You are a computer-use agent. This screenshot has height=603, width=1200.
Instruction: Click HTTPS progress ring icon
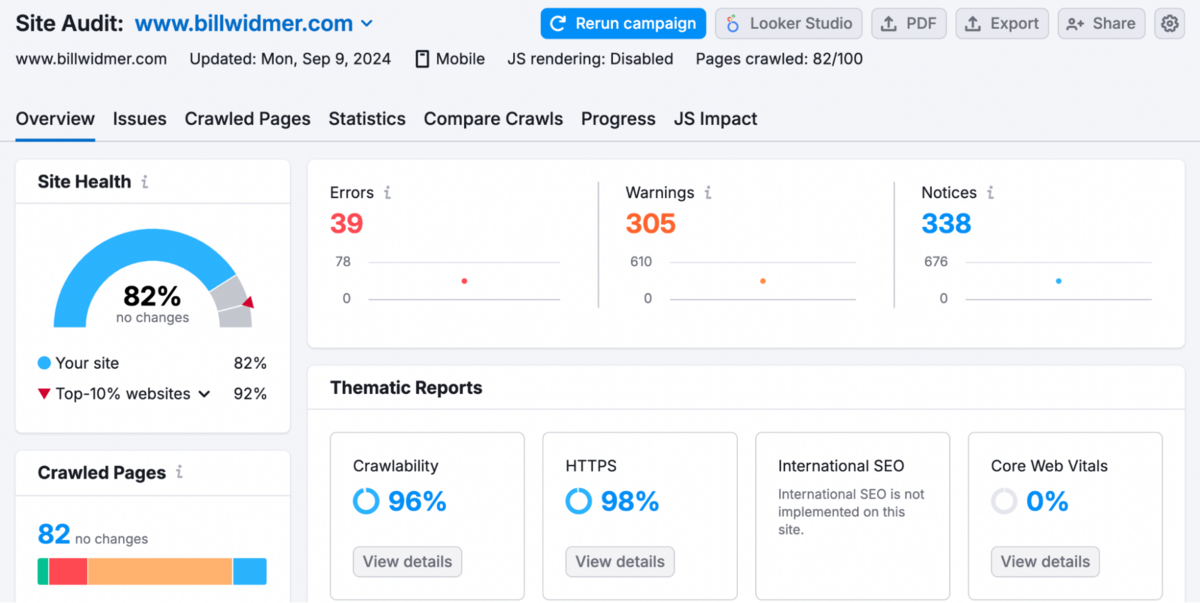pyautogui.click(x=579, y=501)
